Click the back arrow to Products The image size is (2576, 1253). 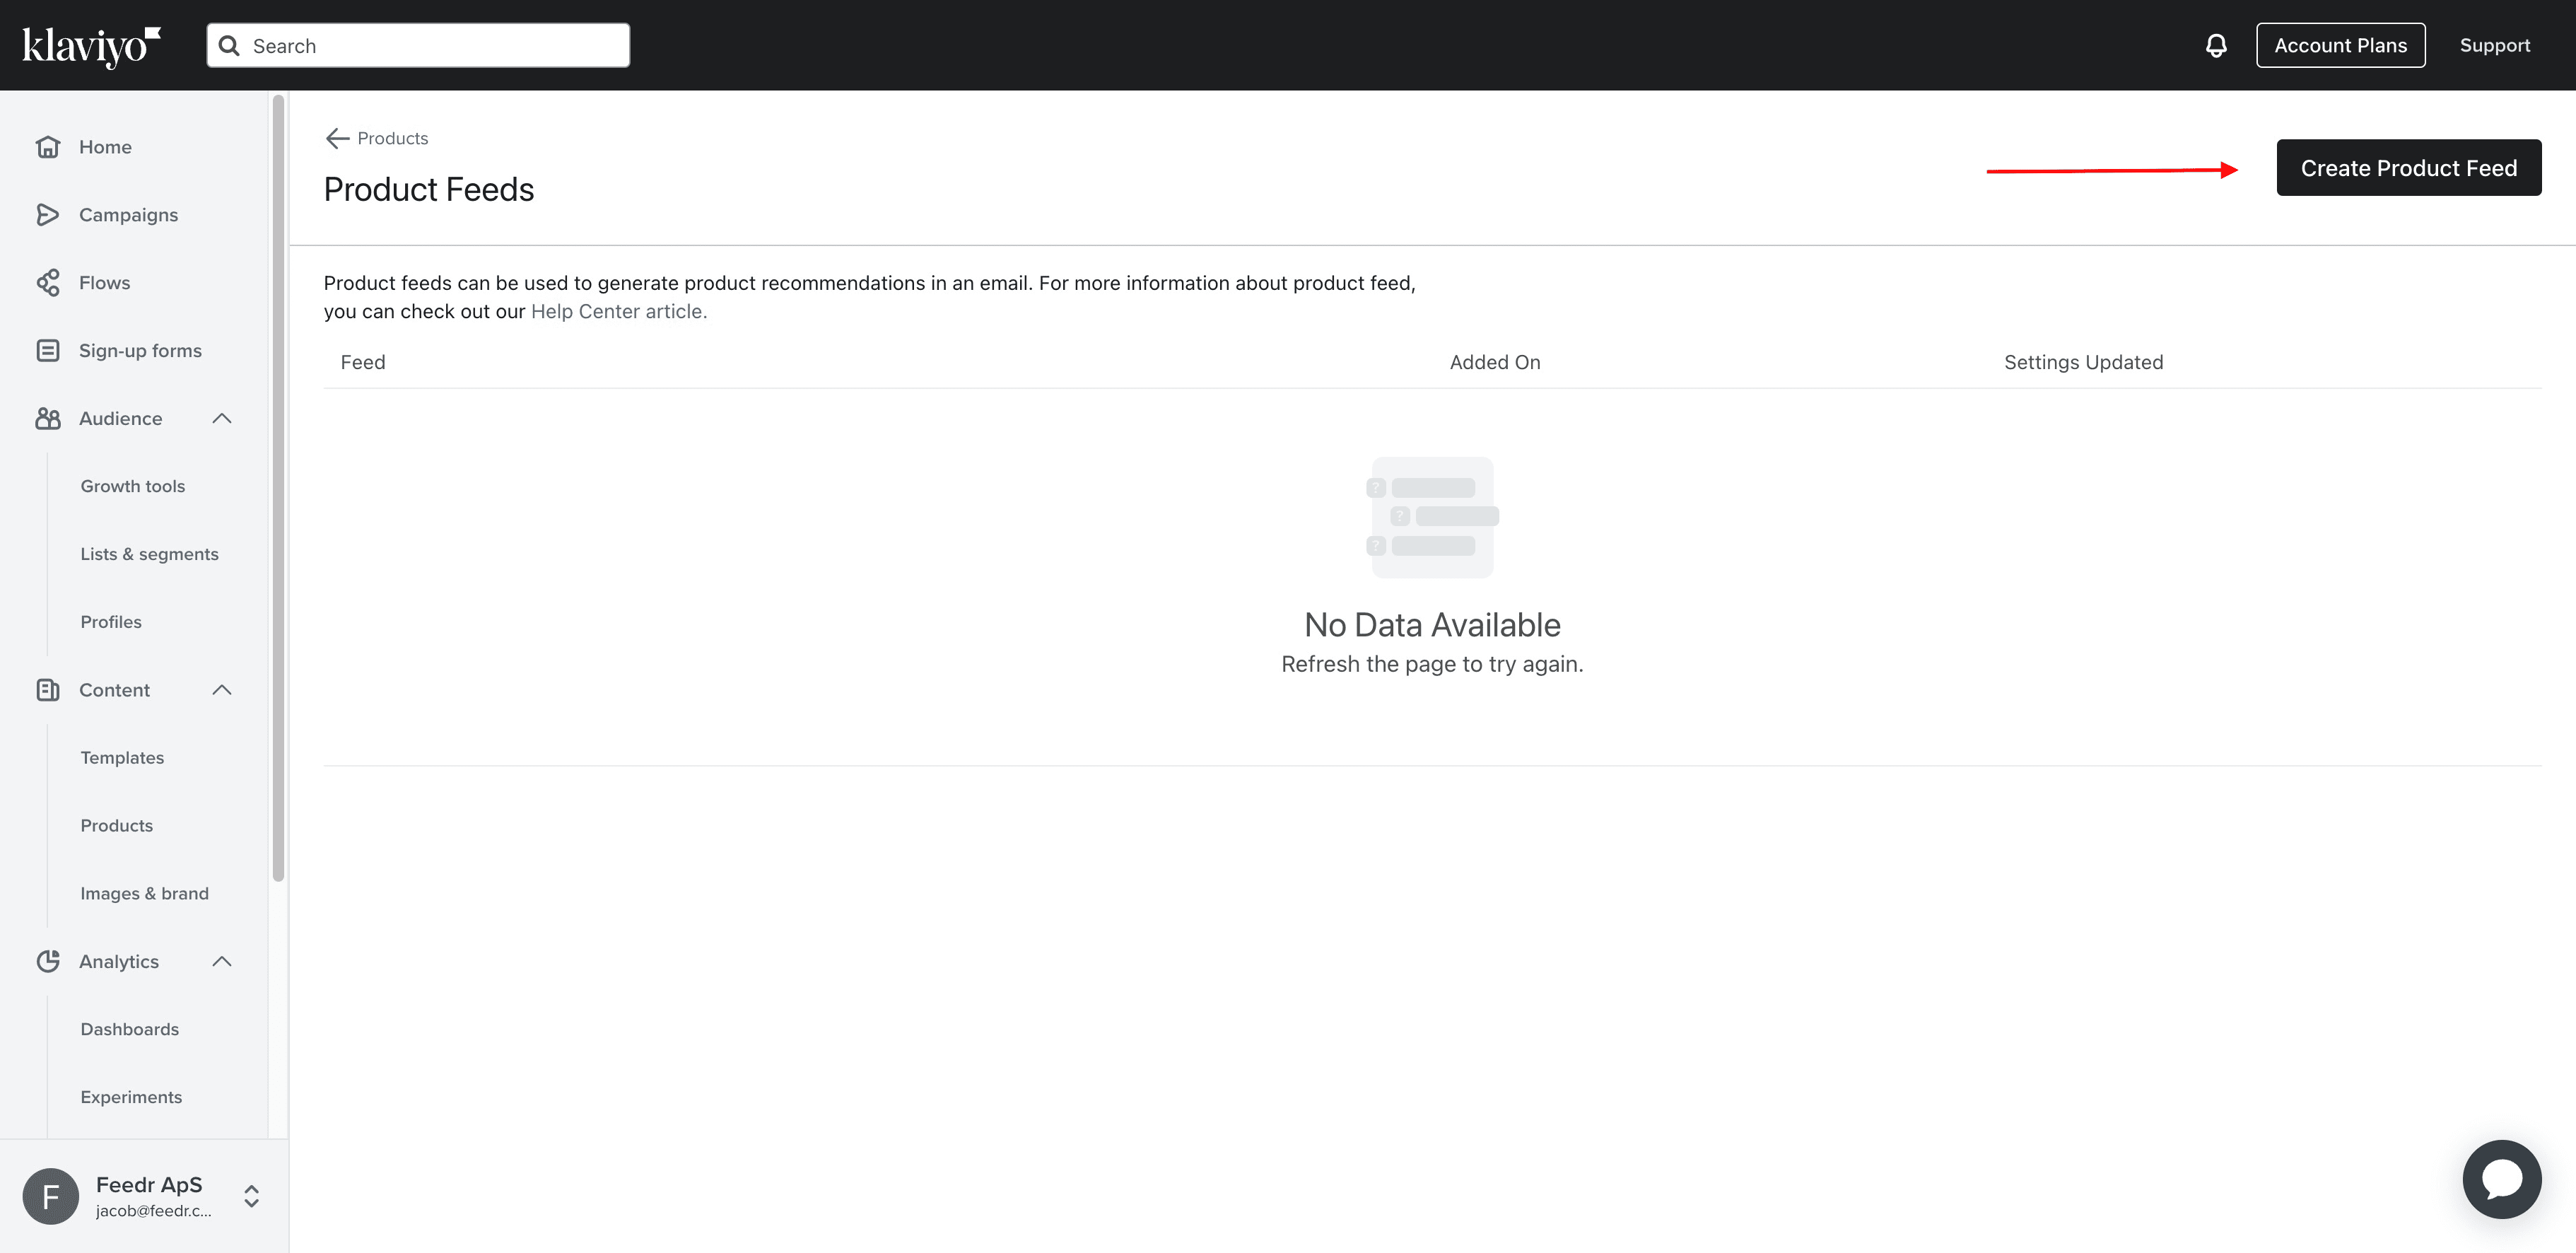coord(336,138)
